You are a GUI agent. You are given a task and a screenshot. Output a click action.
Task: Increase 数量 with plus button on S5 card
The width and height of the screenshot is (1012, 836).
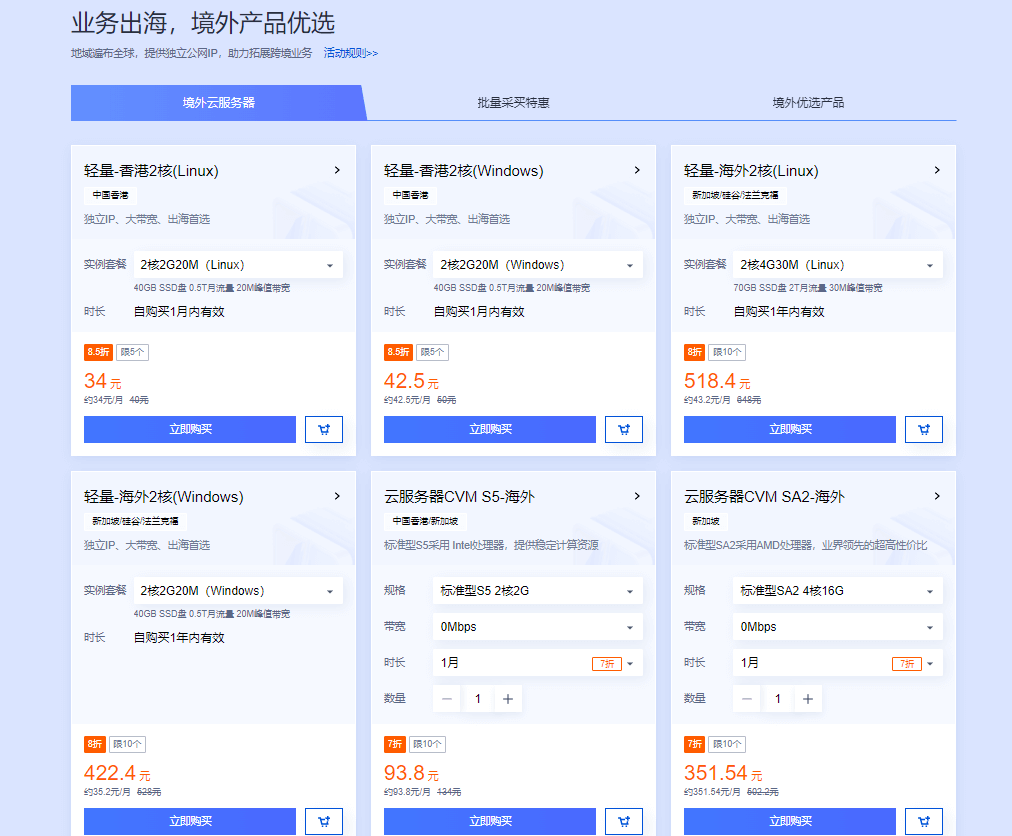click(x=508, y=699)
